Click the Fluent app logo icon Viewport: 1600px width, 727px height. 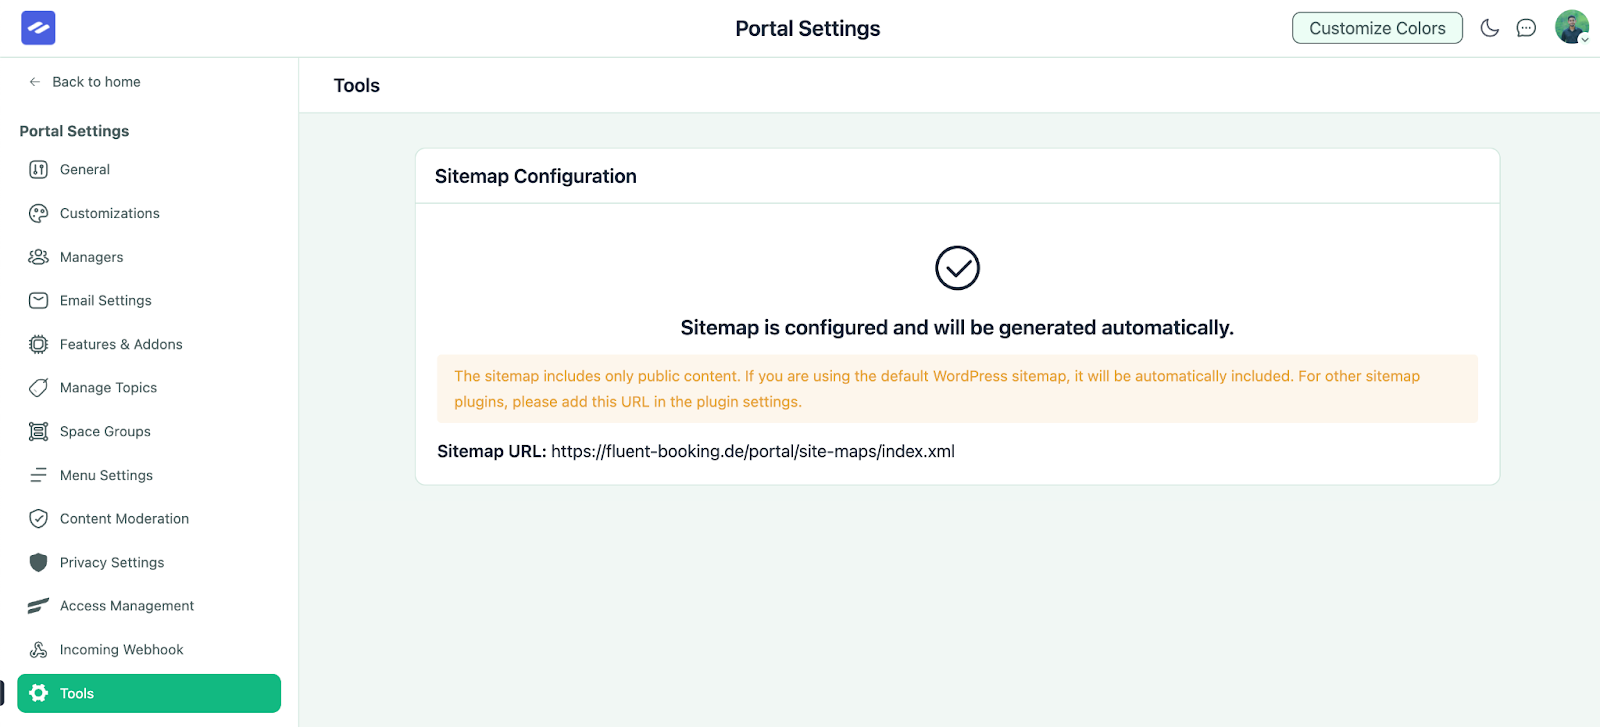coord(38,28)
